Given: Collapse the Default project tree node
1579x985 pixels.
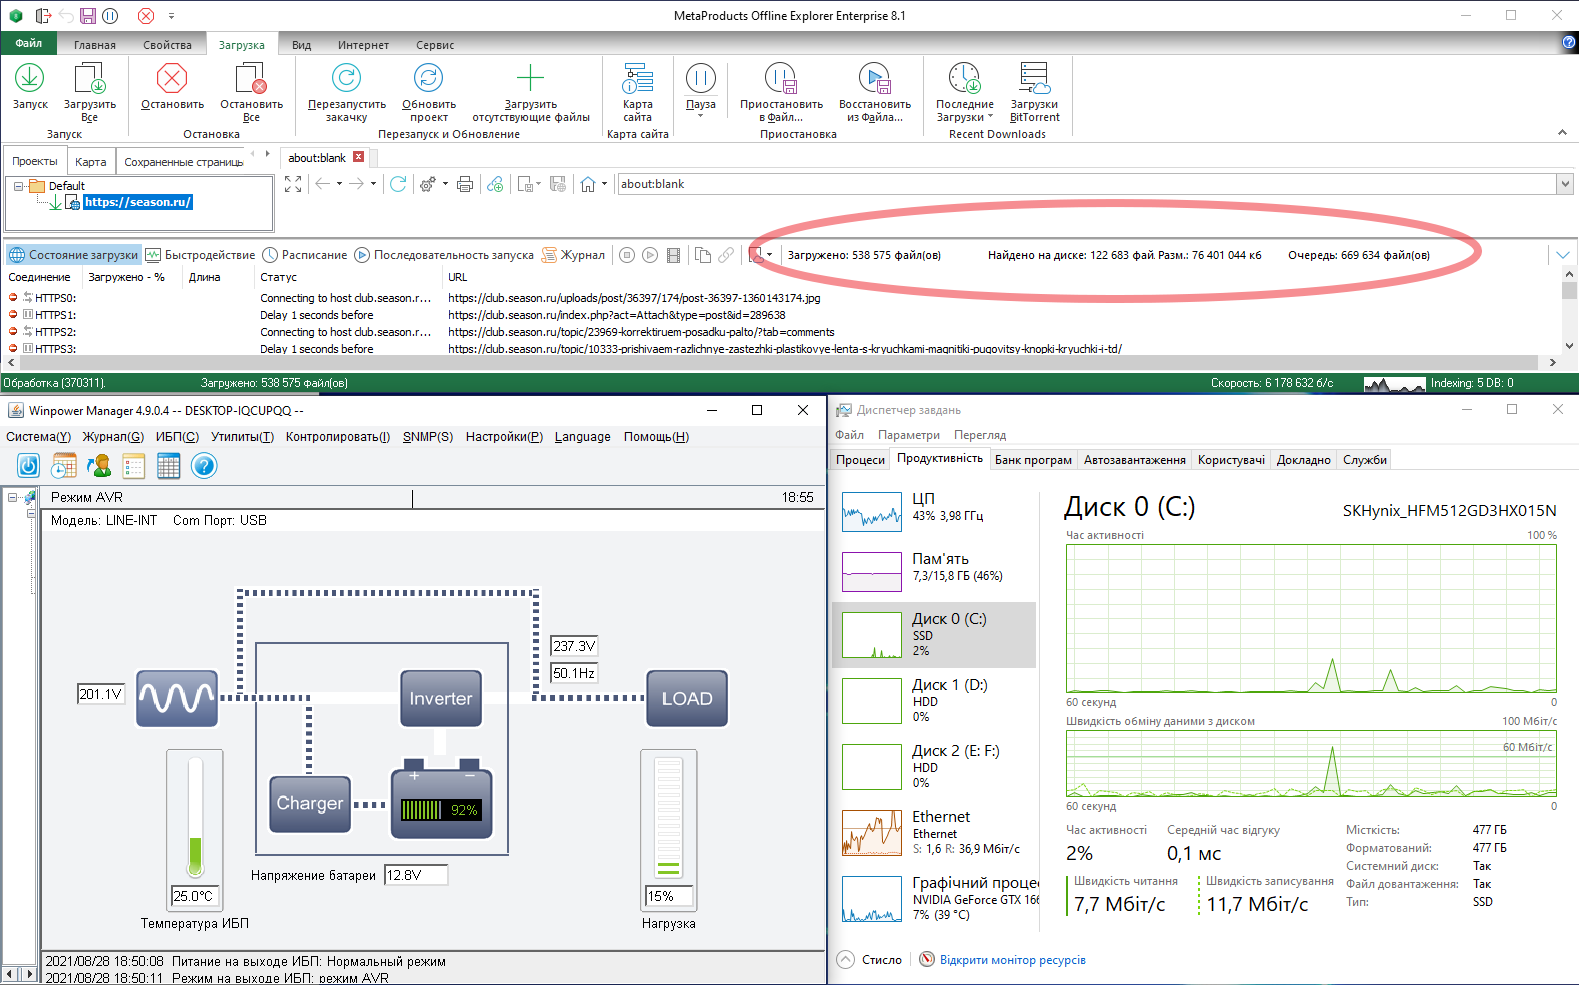Looking at the screenshot, I should [18, 186].
